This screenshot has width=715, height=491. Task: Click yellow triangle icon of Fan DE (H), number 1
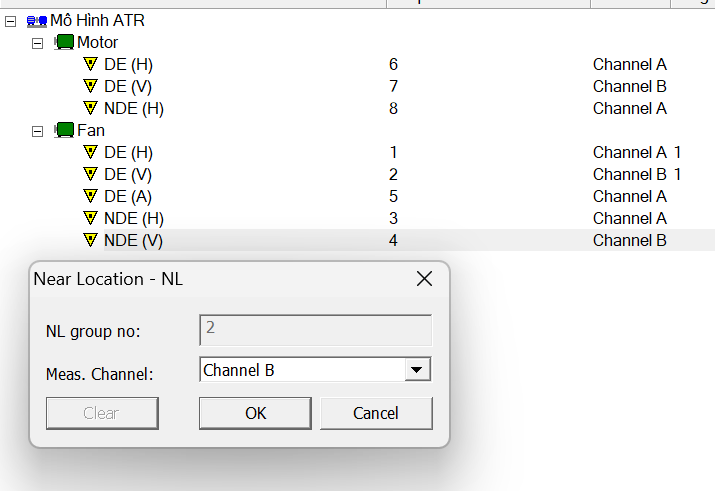91,152
